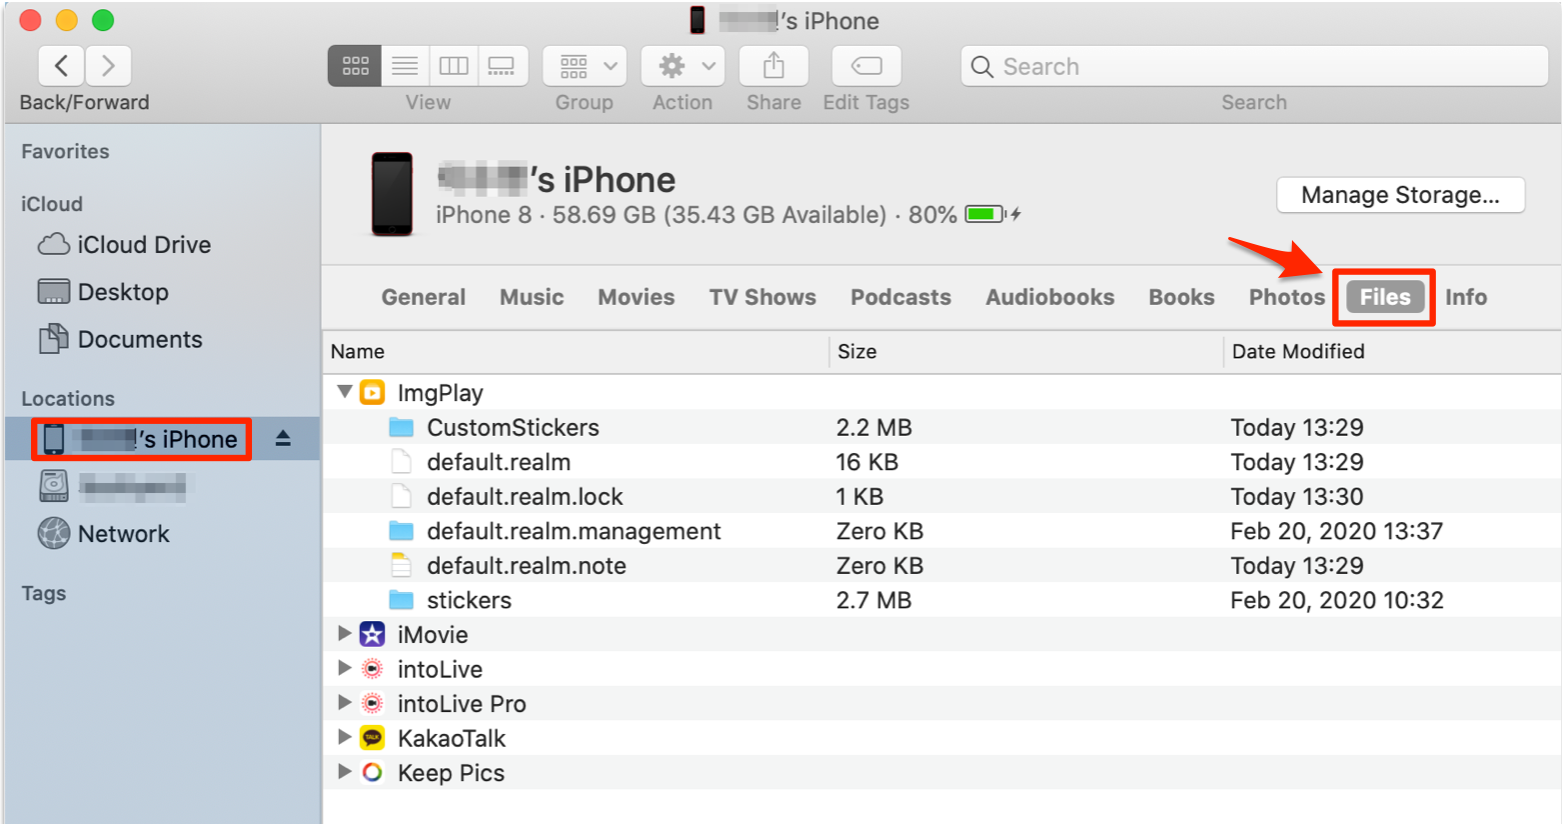The width and height of the screenshot is (1562, 824).
Task: Open the Music tab
Action: click(532, 297)
